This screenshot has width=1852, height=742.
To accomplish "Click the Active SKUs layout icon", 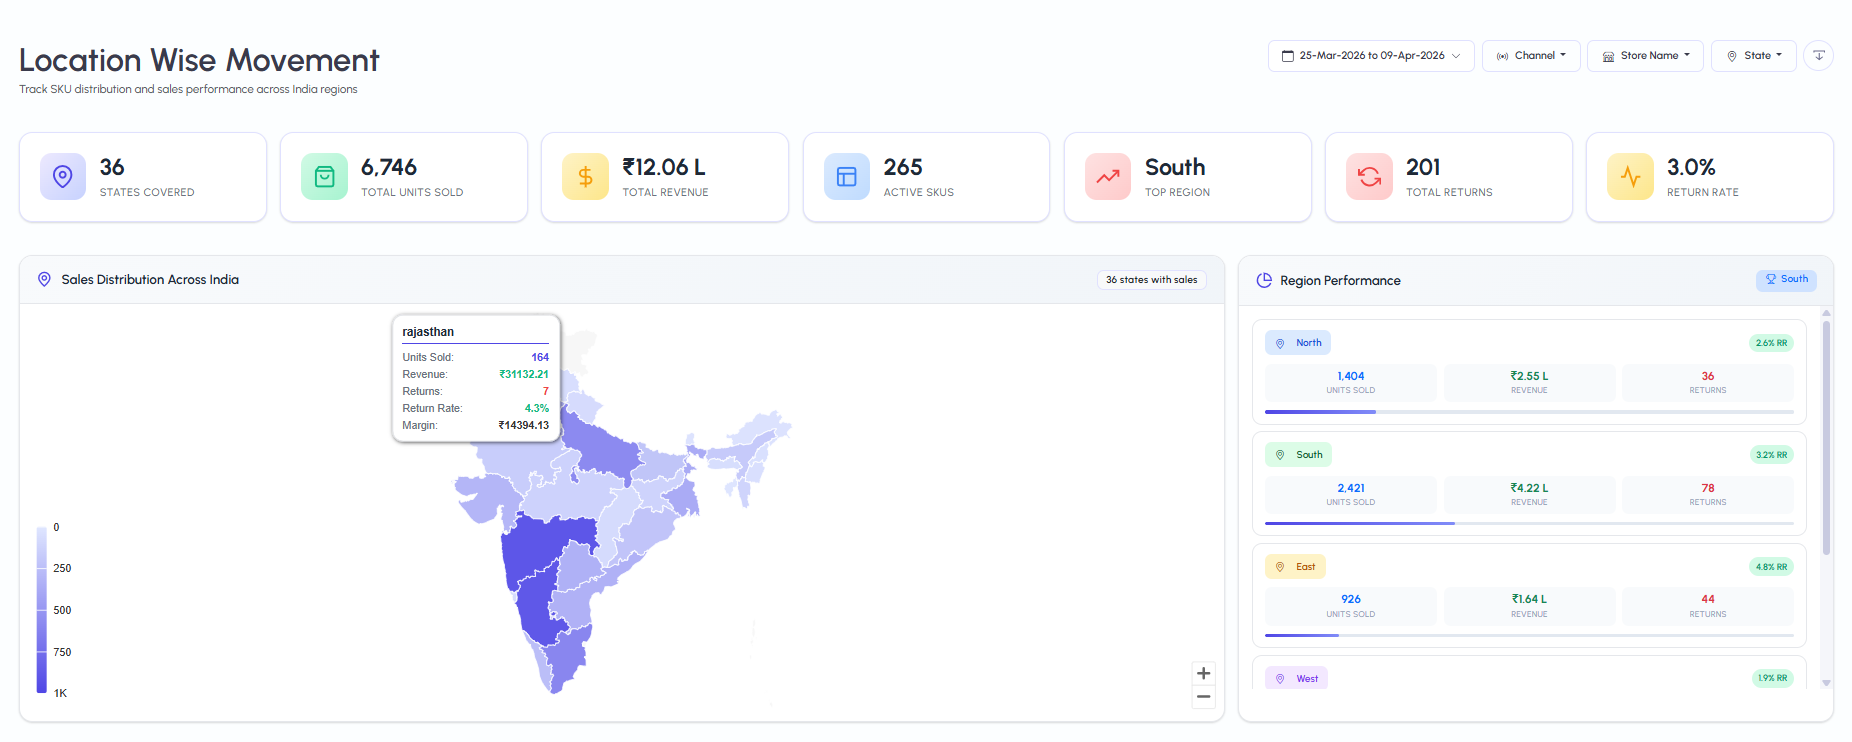I will (847, 177).
